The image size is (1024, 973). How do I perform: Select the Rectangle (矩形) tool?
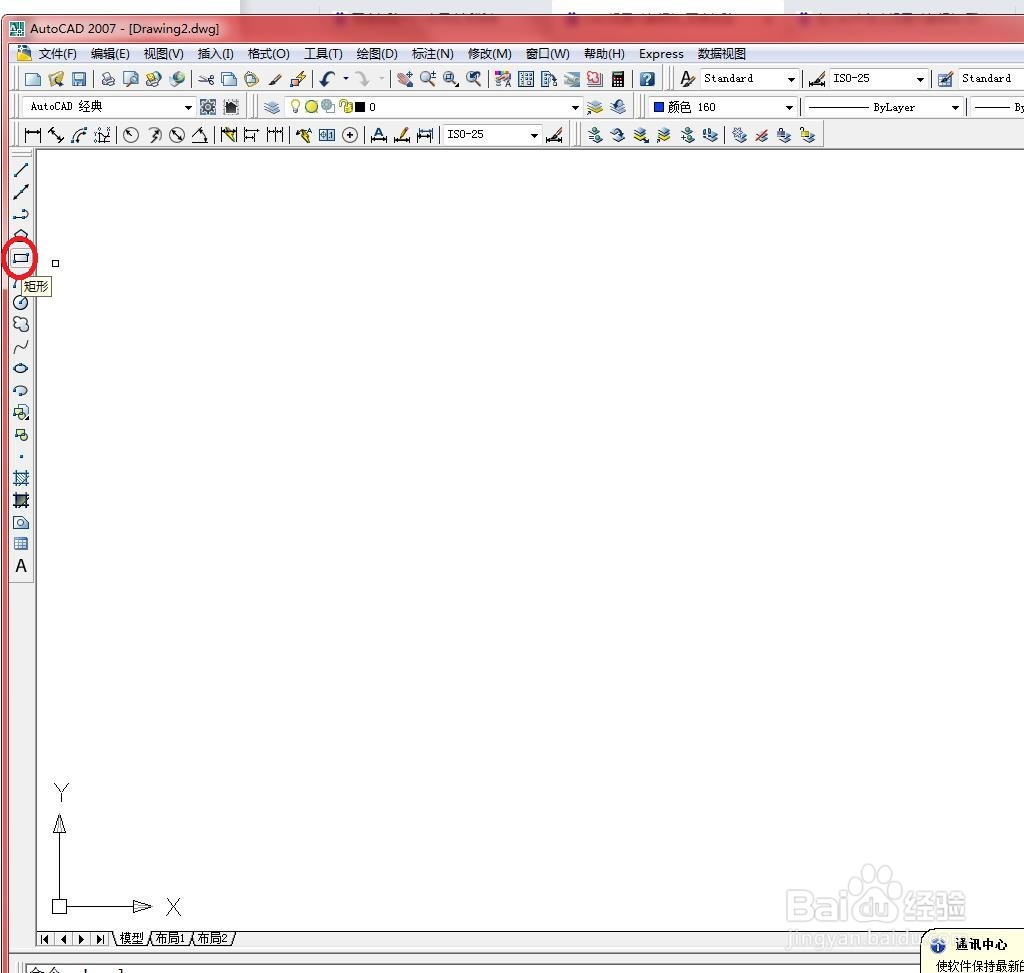[x=21, y=258]
